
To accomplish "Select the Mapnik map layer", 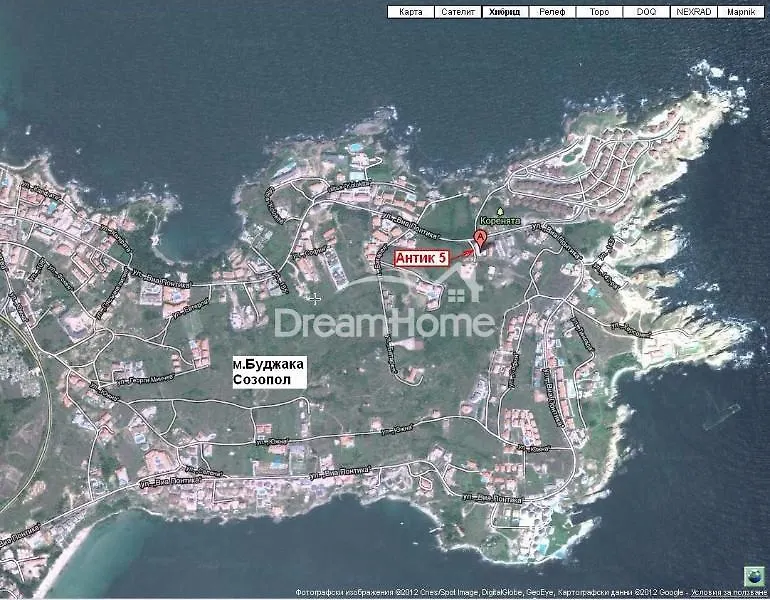I will (x=741, y=12).
